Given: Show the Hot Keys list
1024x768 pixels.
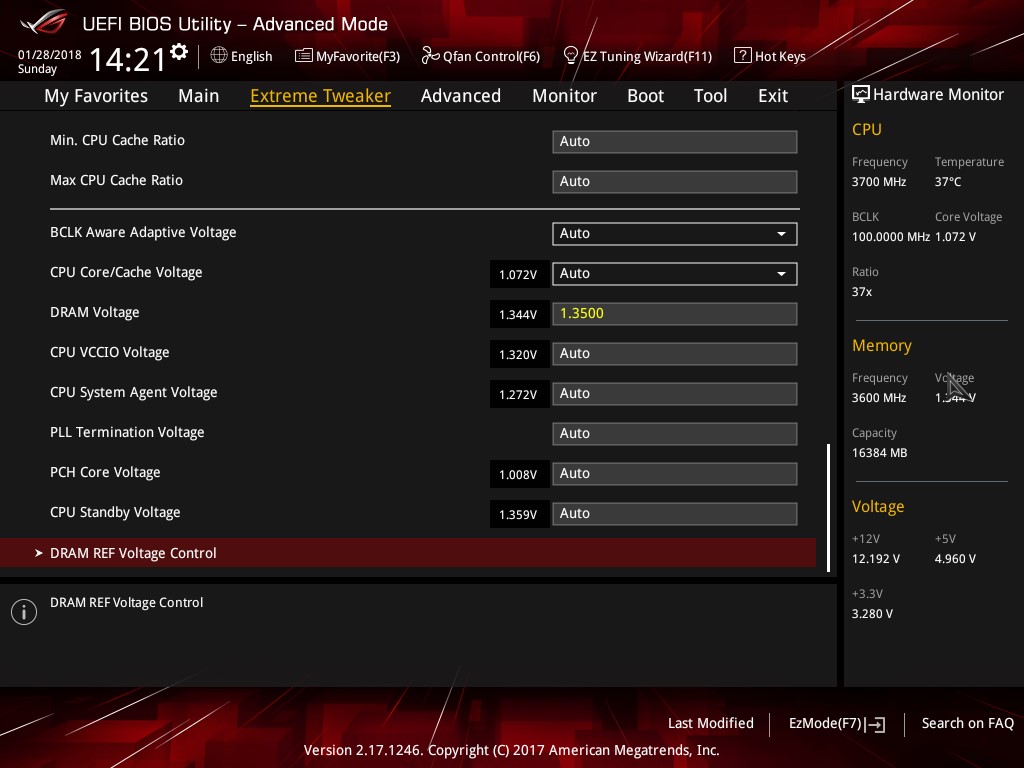Looking at the screenshot, I should (770, 56).
